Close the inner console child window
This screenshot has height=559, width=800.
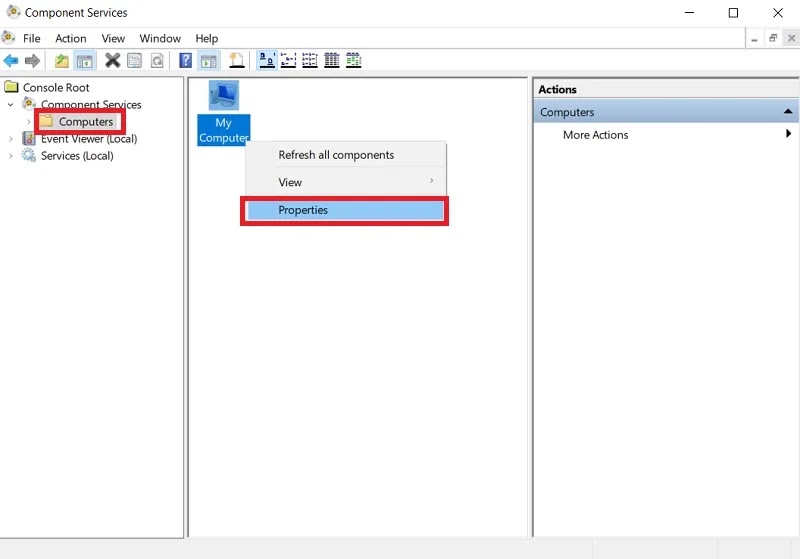(x=791, y=38)
